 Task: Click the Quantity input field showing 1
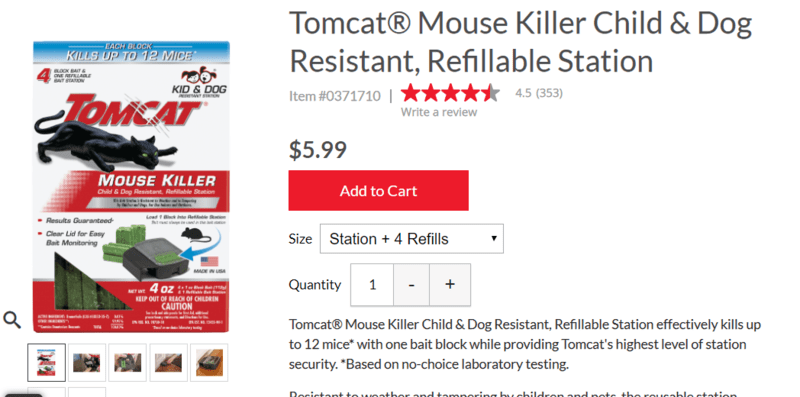point(372,285)
